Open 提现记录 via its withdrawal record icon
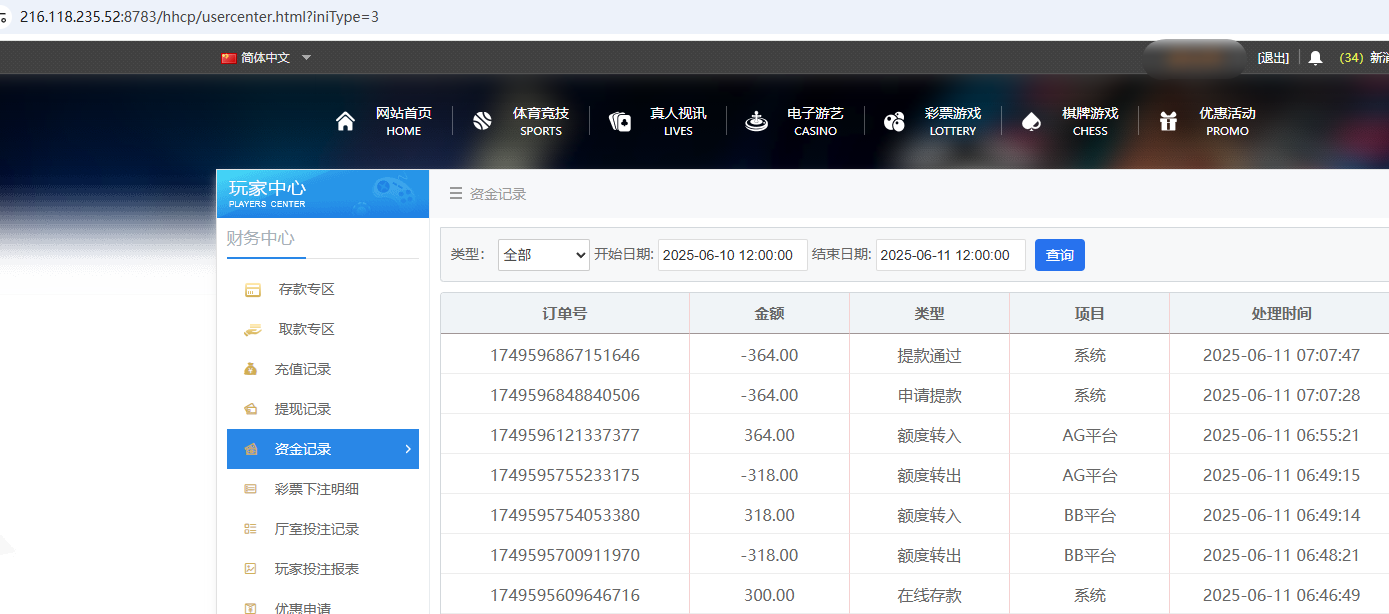This screenshot has width=1389, height=614. [252, 409]
